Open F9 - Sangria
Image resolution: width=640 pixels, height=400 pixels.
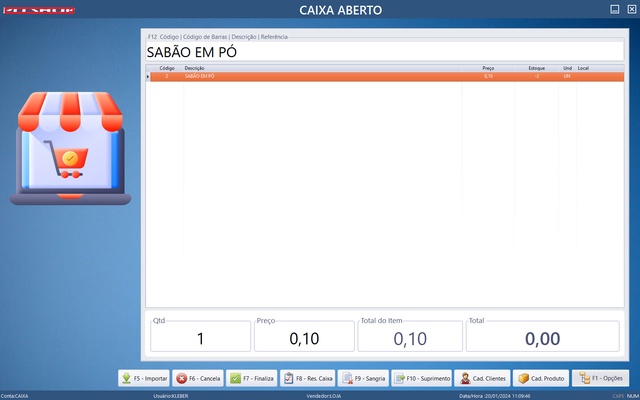click(363, 378)
